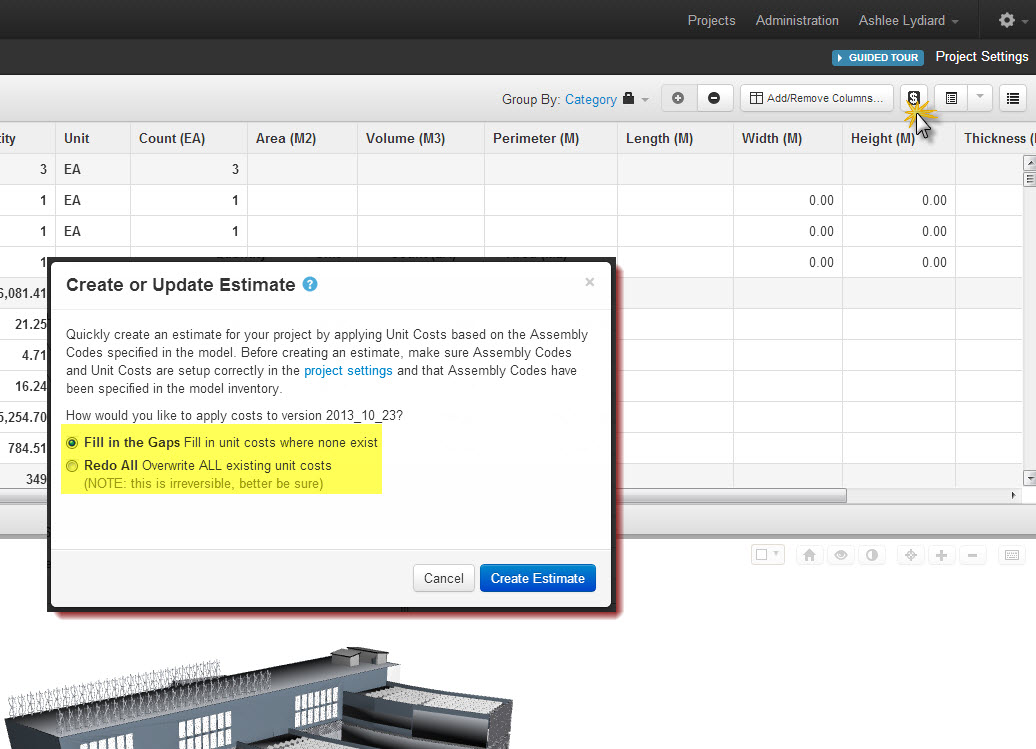
Task: Click the lock icon beside Category
Action: point(628,98)
